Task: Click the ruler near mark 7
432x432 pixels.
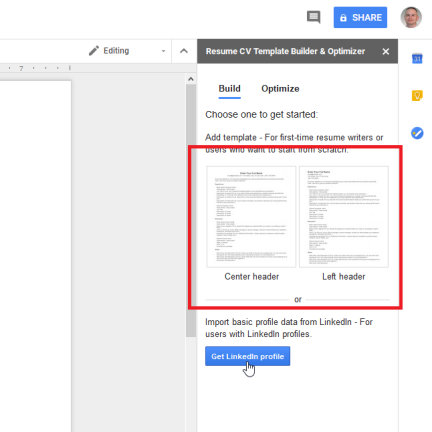Action: pos(21,68)
